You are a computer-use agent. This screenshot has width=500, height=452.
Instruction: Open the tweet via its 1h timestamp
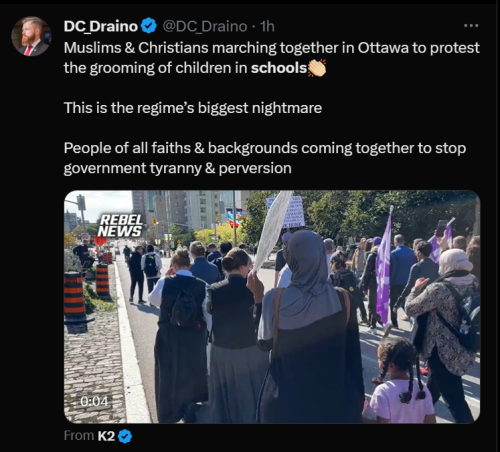tap(267, 26)
